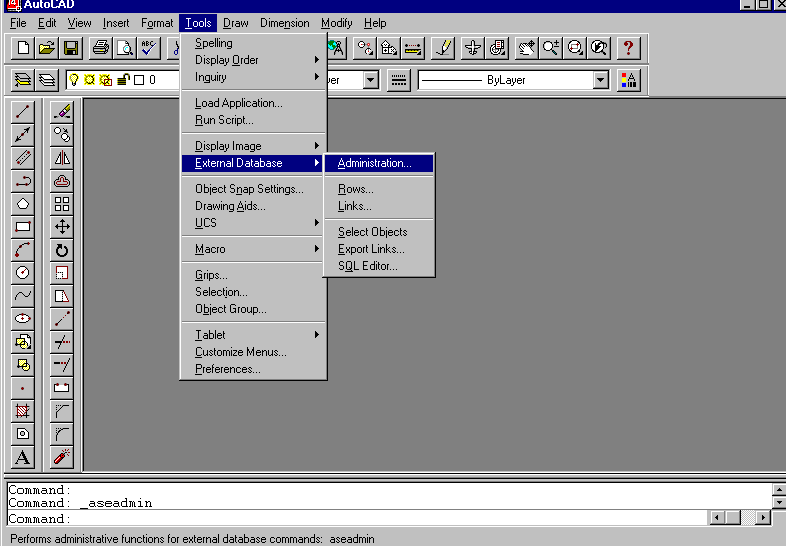Choose Administration... from External Database submenu
The width and height of the screenshot is (786, 546).
(x=379, y=163)
